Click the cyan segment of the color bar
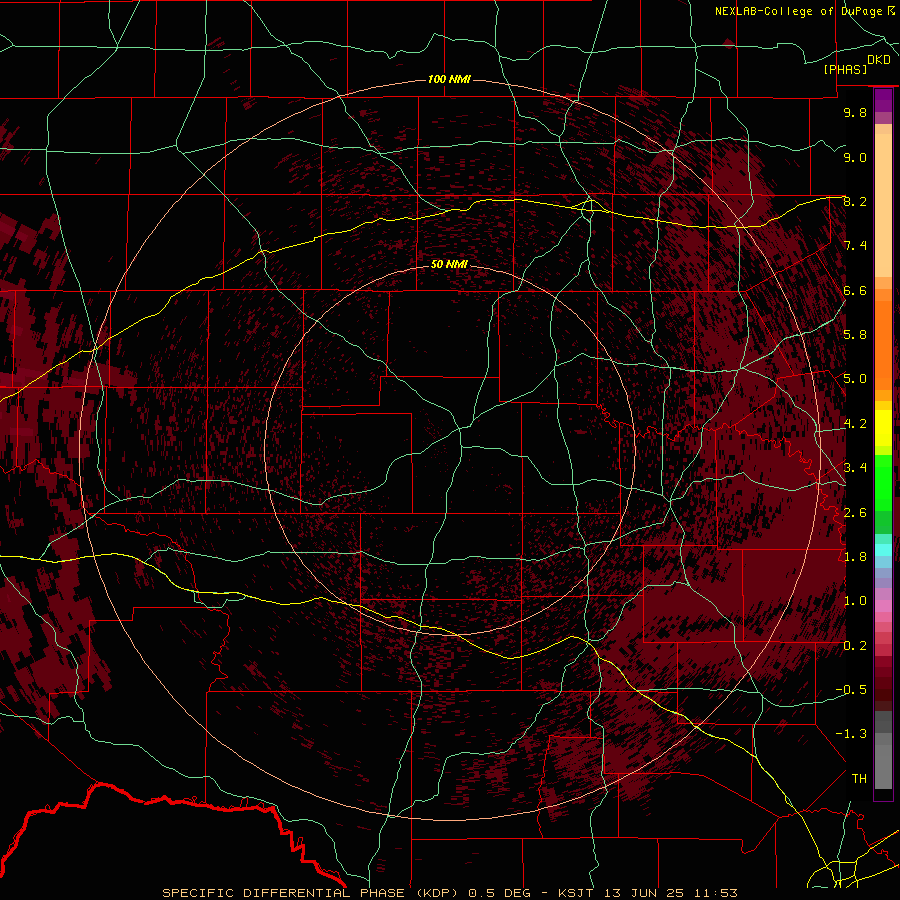Screen dimensions: 900x900 click(x=883, y=549)
